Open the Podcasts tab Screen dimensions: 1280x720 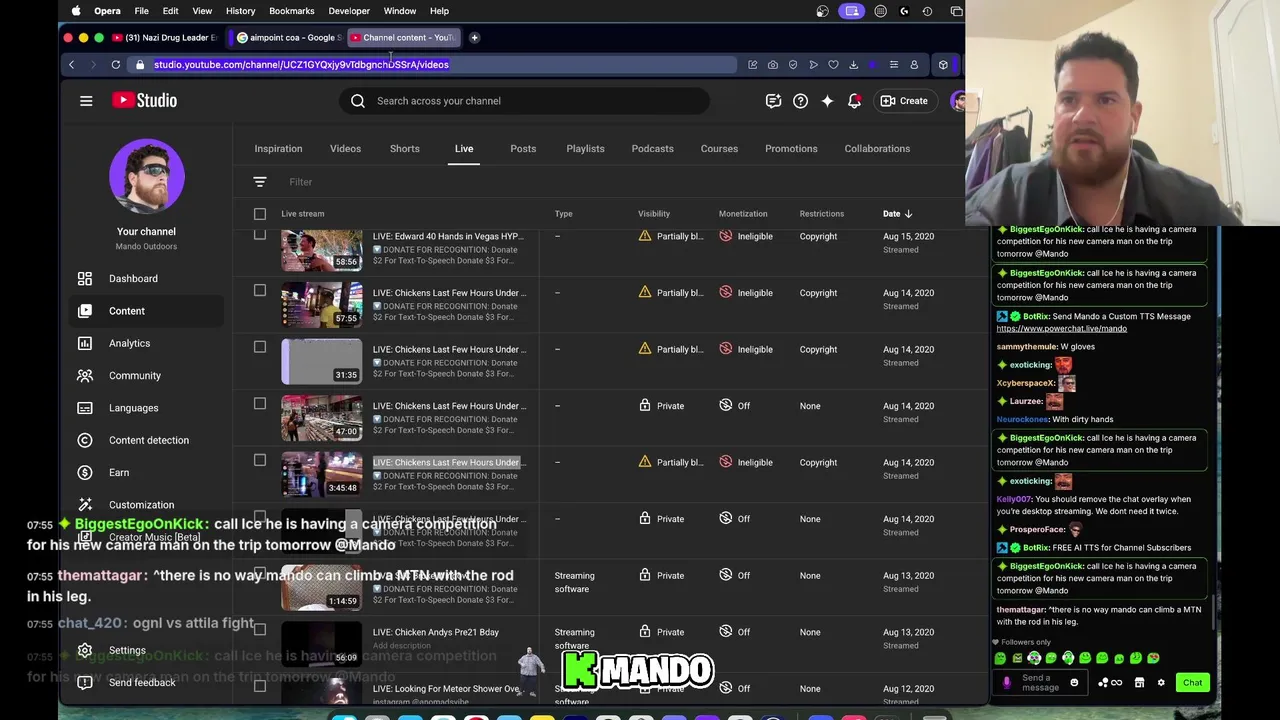[652, 149]
